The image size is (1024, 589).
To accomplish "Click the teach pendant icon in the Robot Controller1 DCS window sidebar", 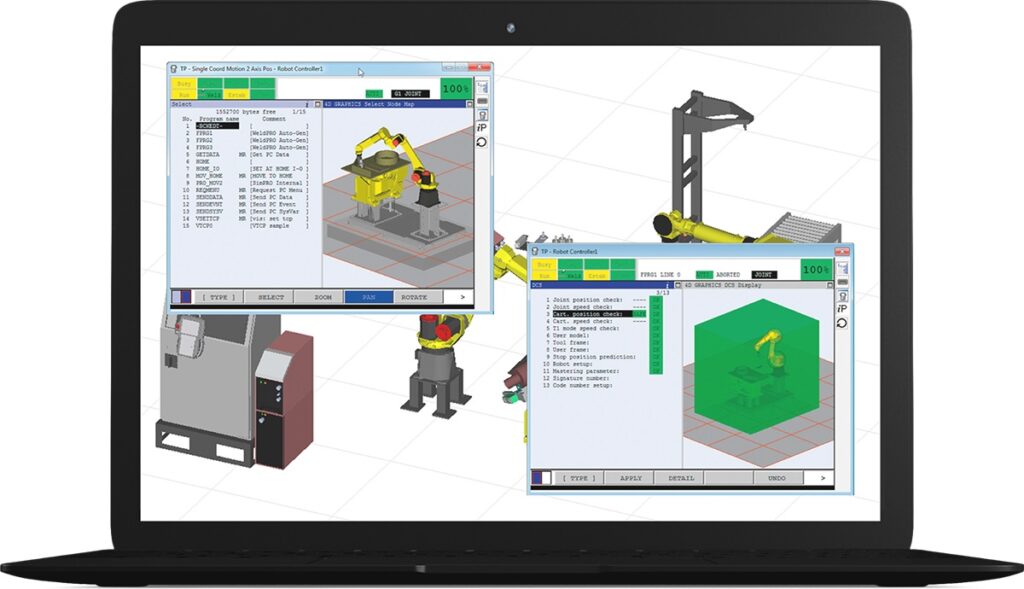I will (842, 295).
